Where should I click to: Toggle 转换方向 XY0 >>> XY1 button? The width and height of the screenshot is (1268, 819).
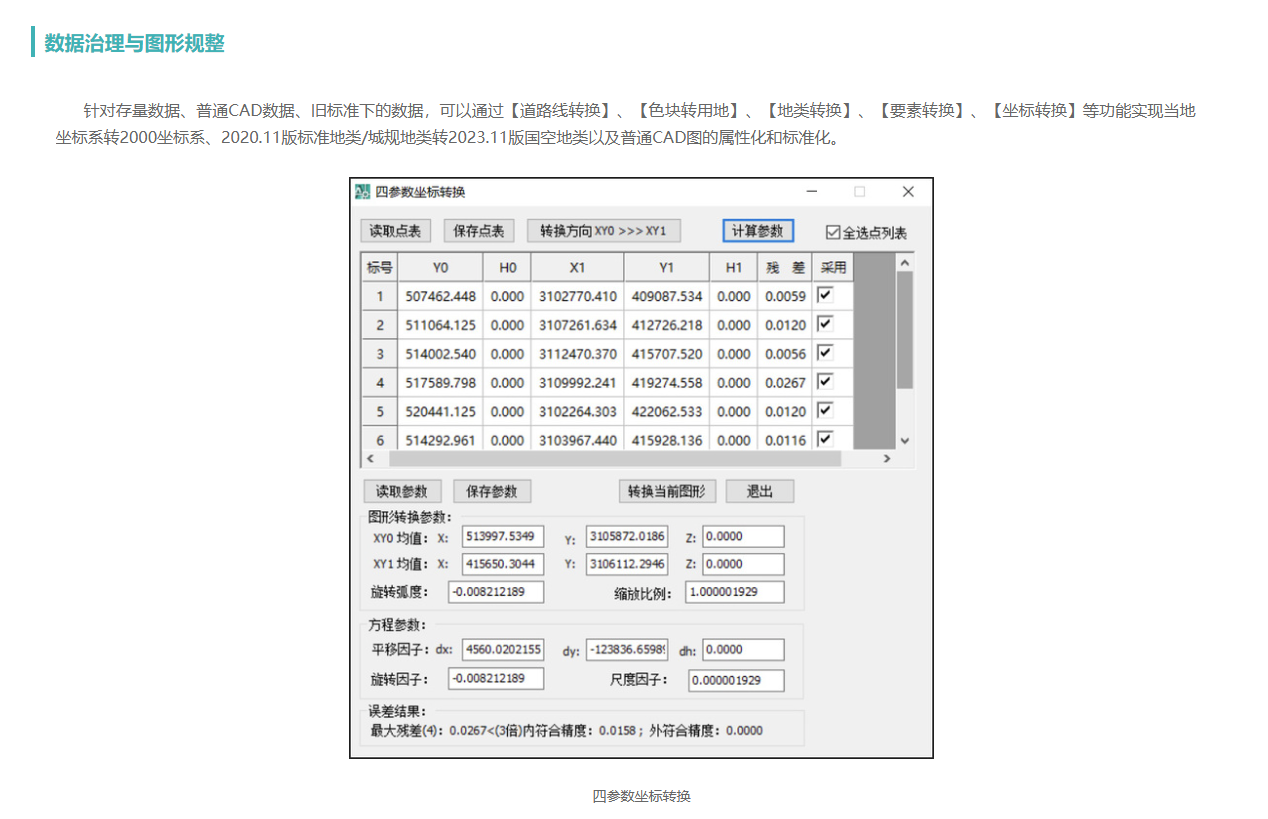click(x=604, y=231)
